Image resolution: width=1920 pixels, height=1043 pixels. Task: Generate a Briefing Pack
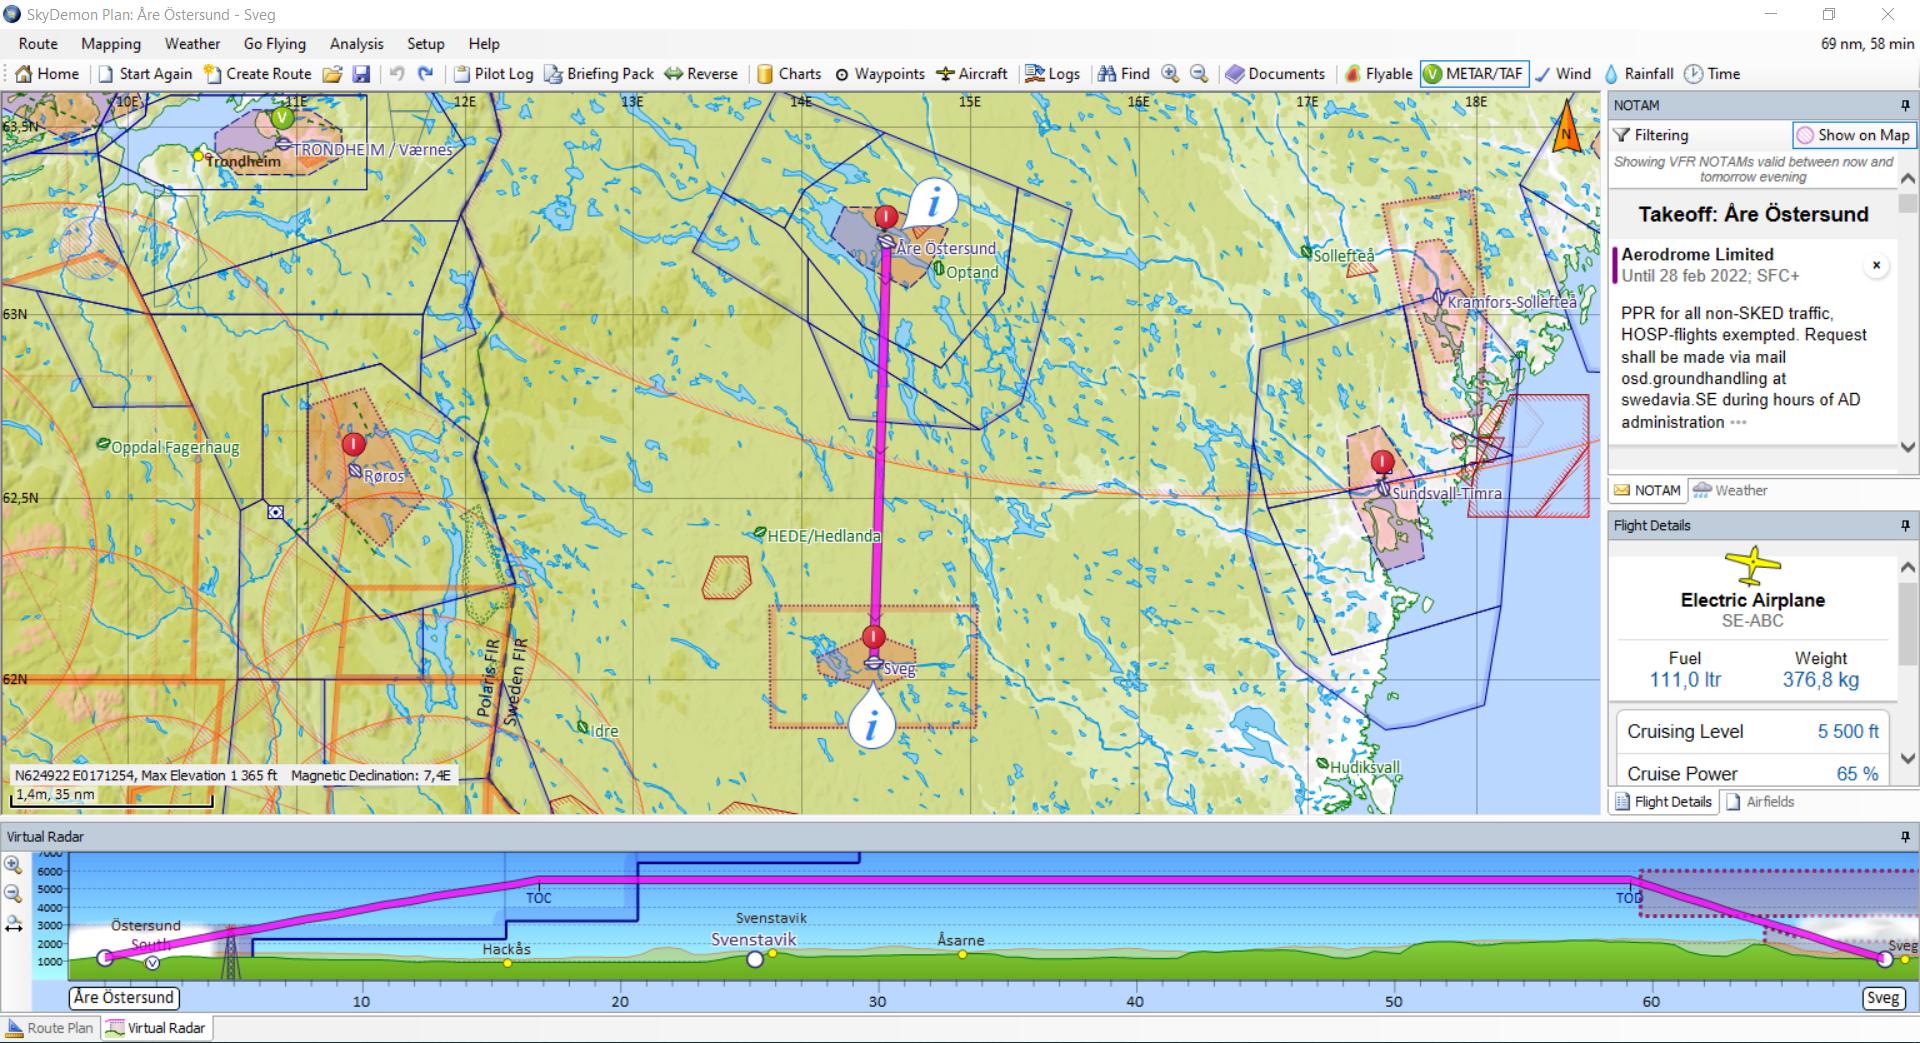tap(599, 74)
